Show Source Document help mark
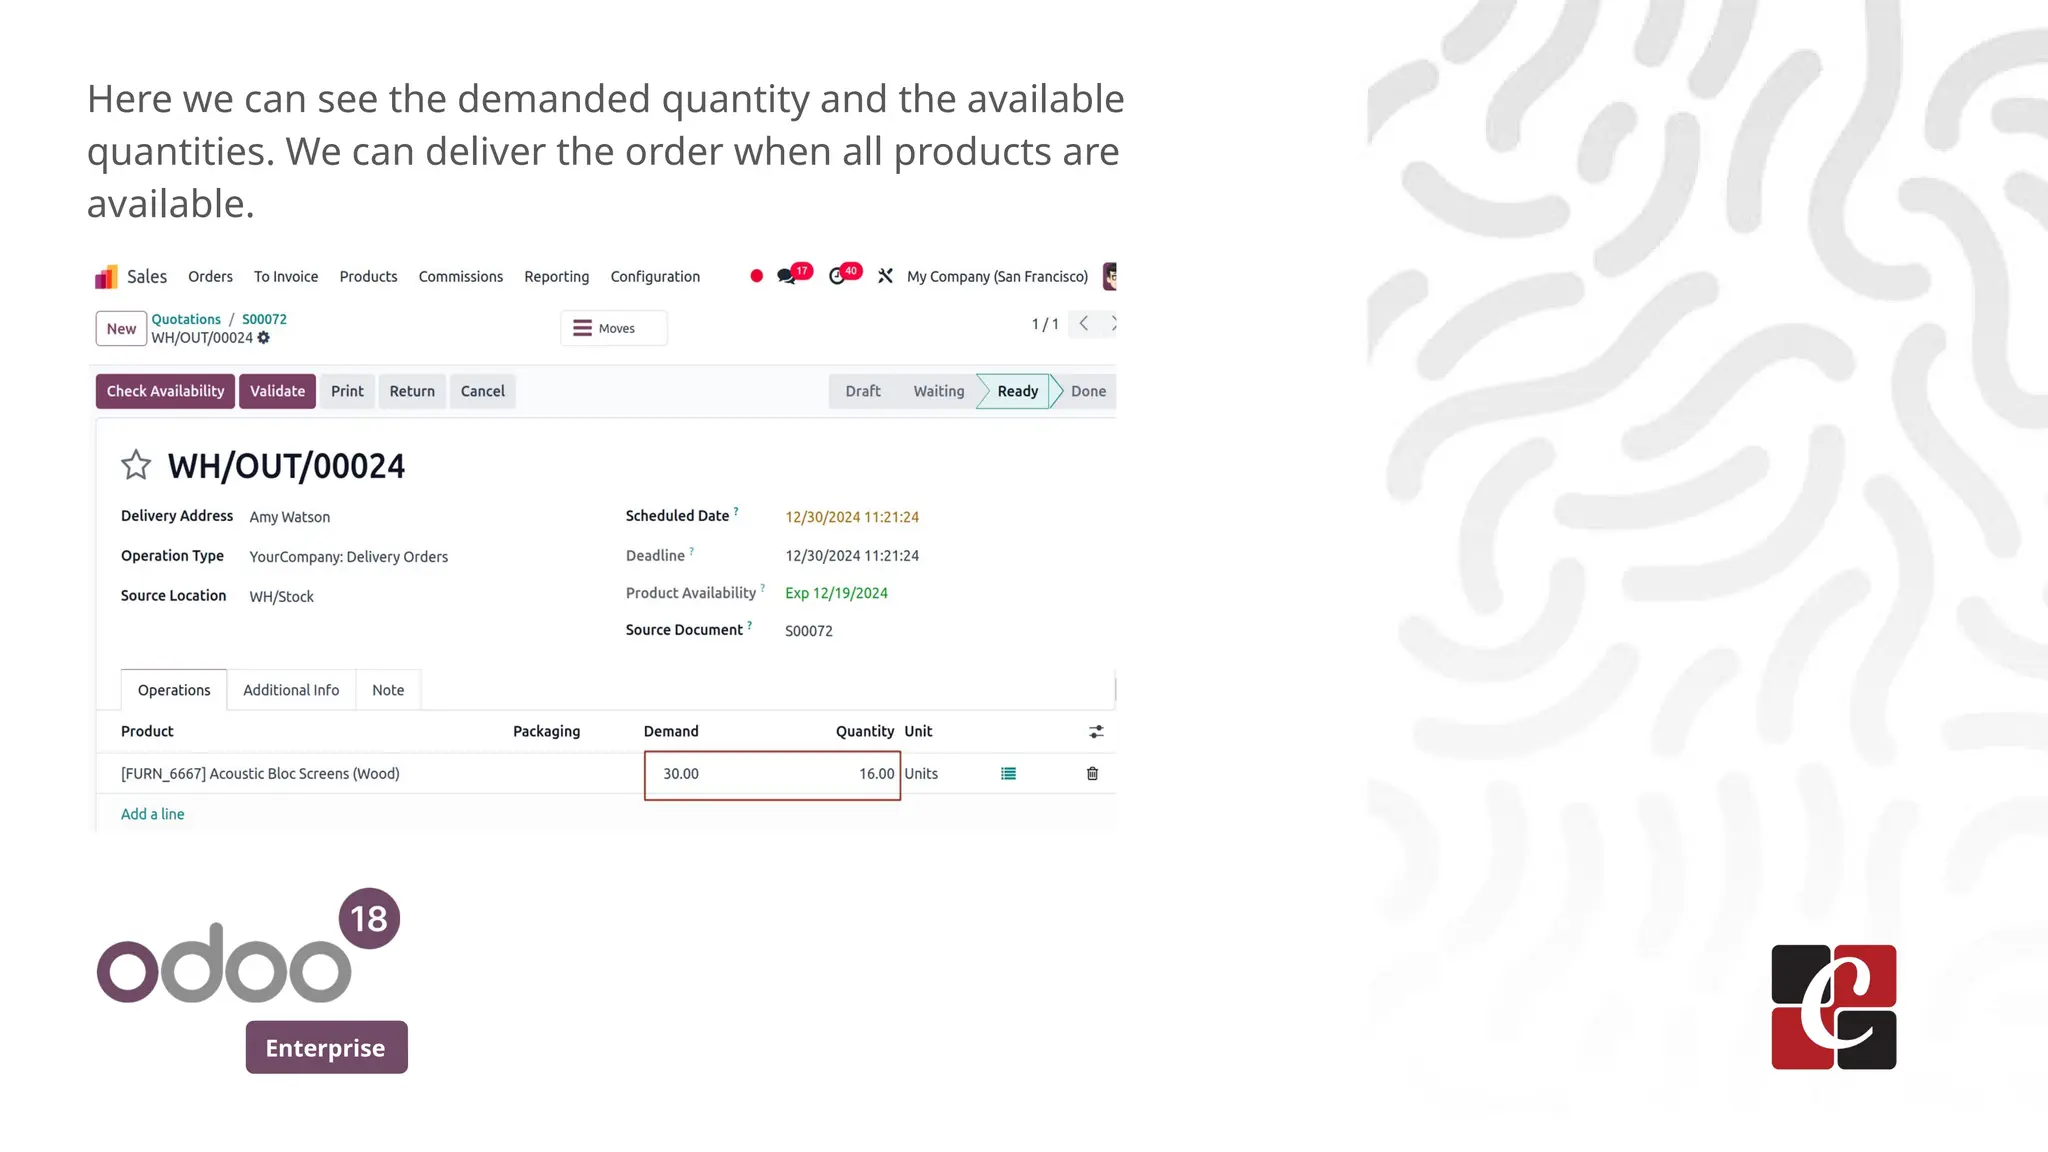Image resolution: width=2048 pixels, height=1152 pixels. [750, 626]
